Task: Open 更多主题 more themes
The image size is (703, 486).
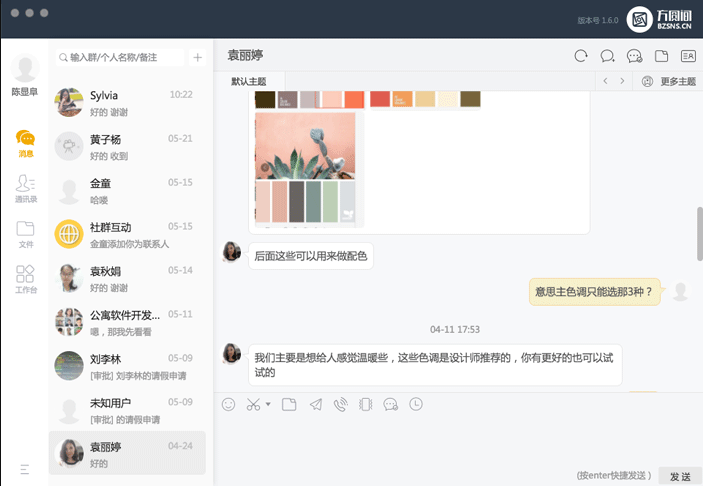Action: click(669, 81)
